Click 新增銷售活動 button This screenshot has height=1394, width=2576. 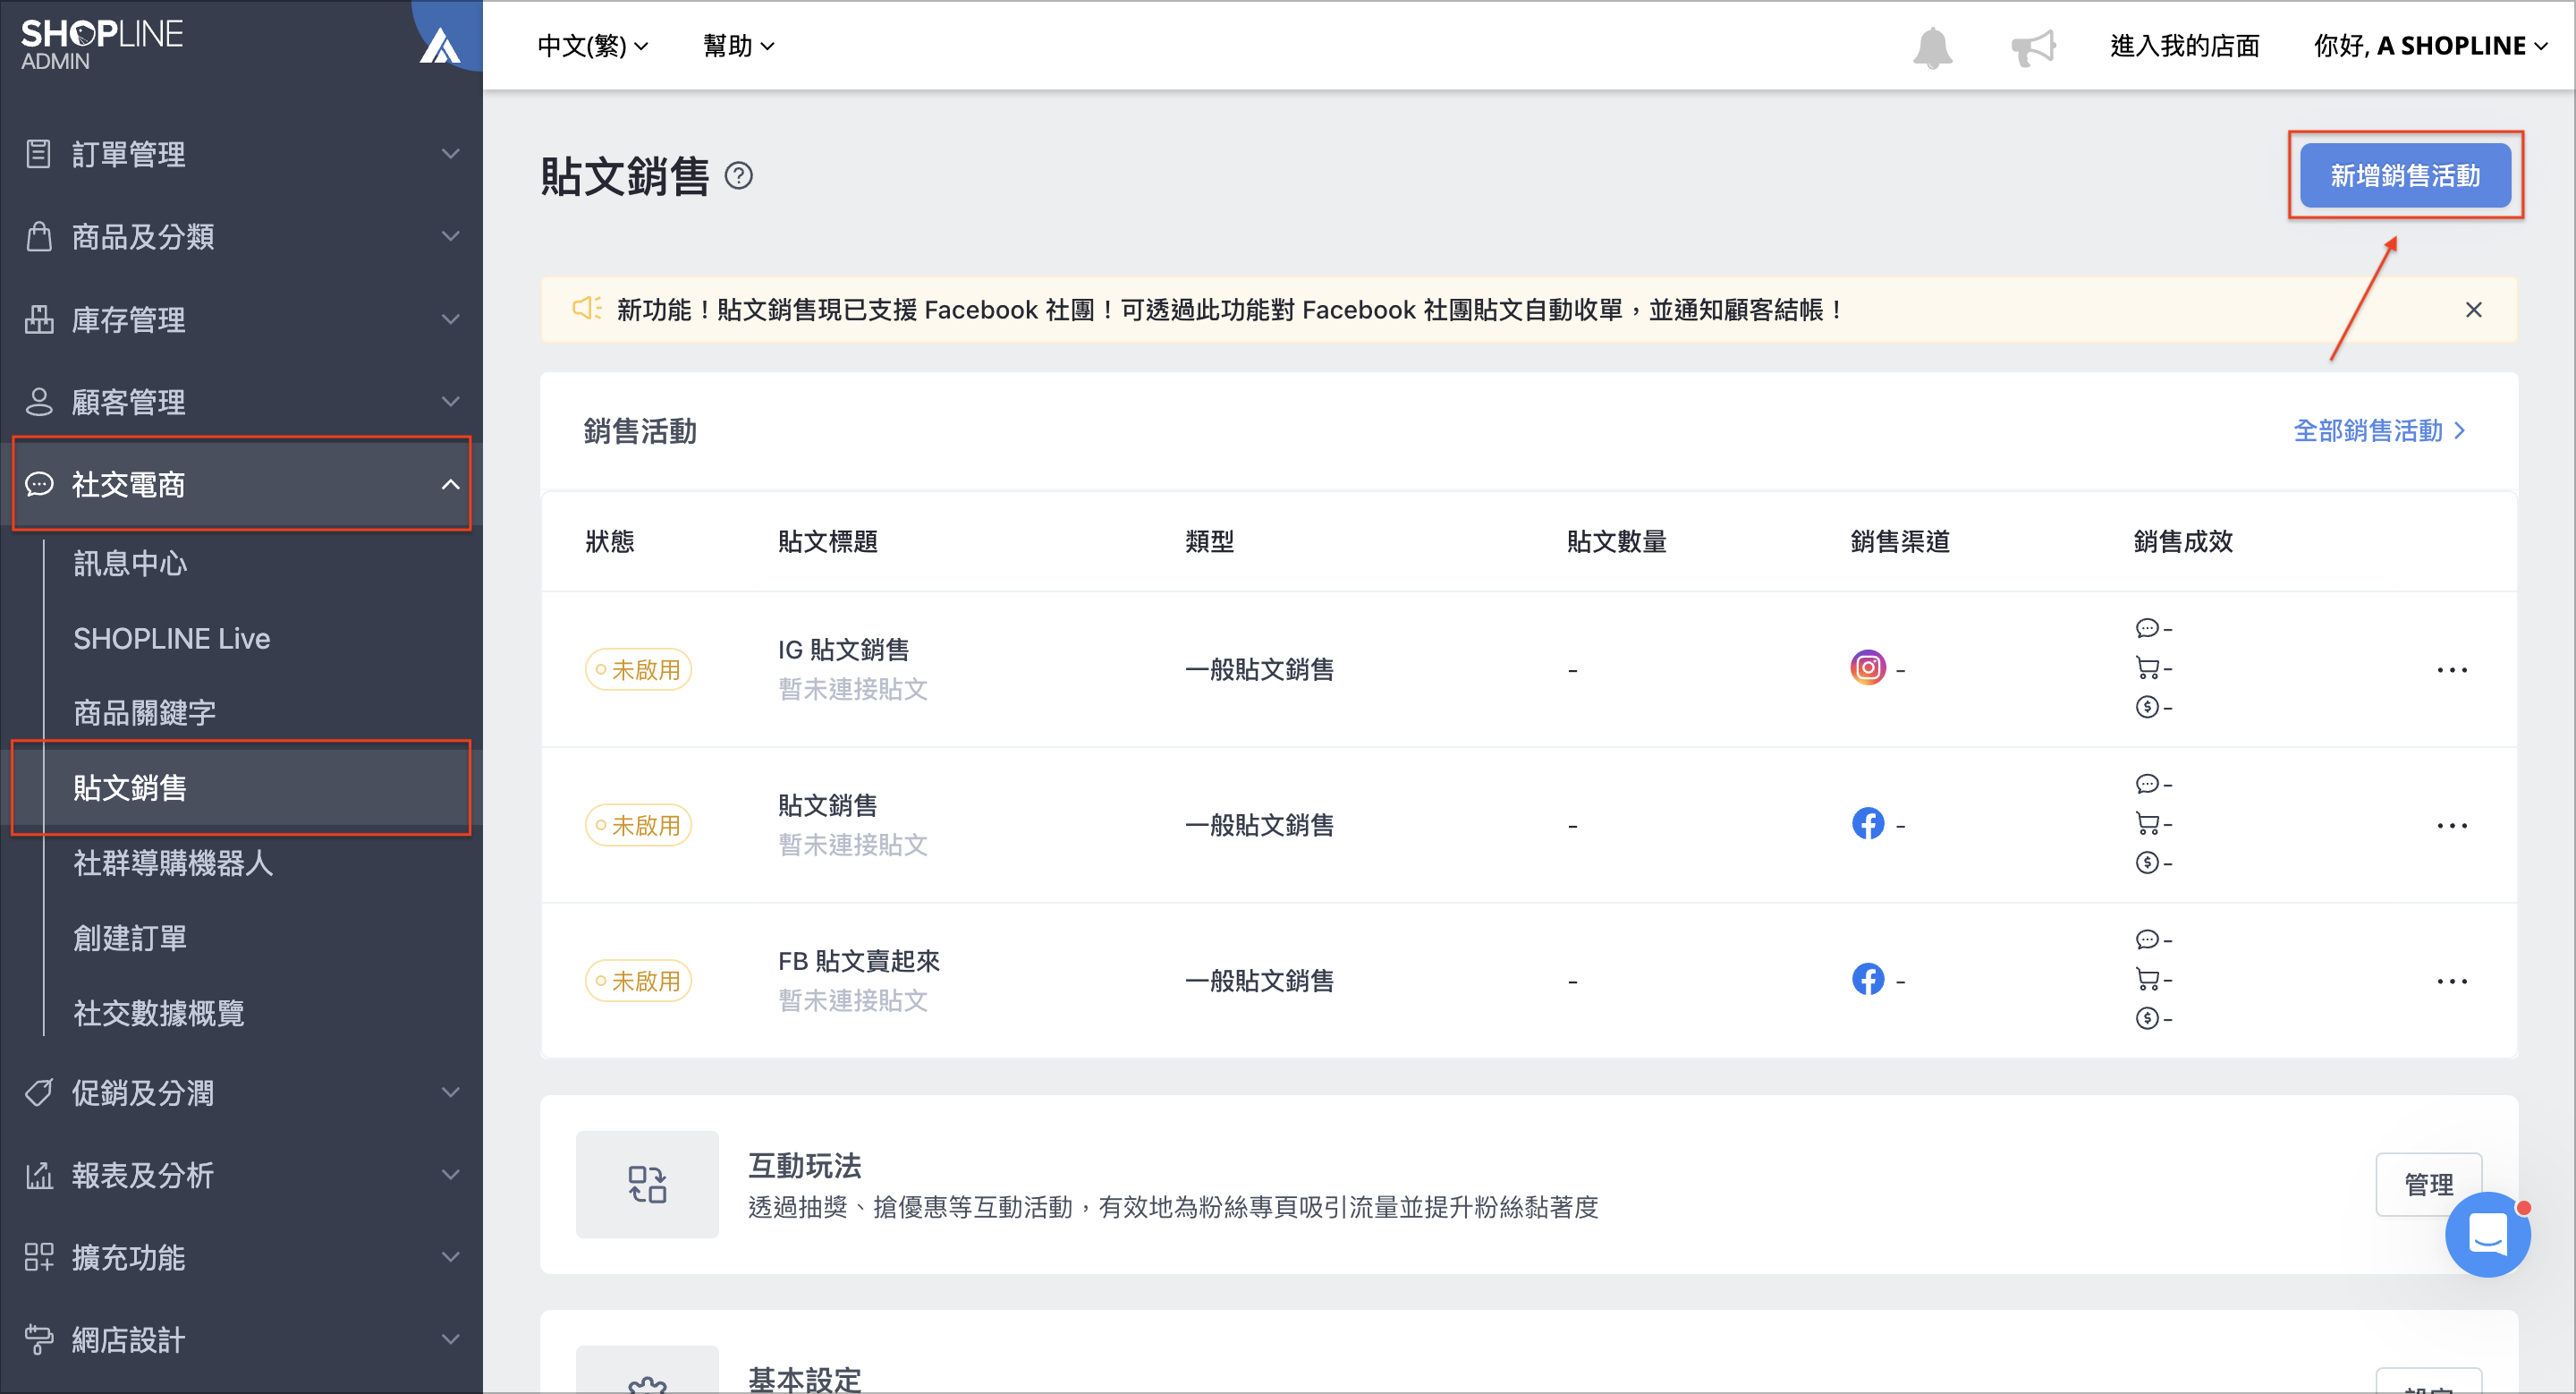(x=2405, y=176)
